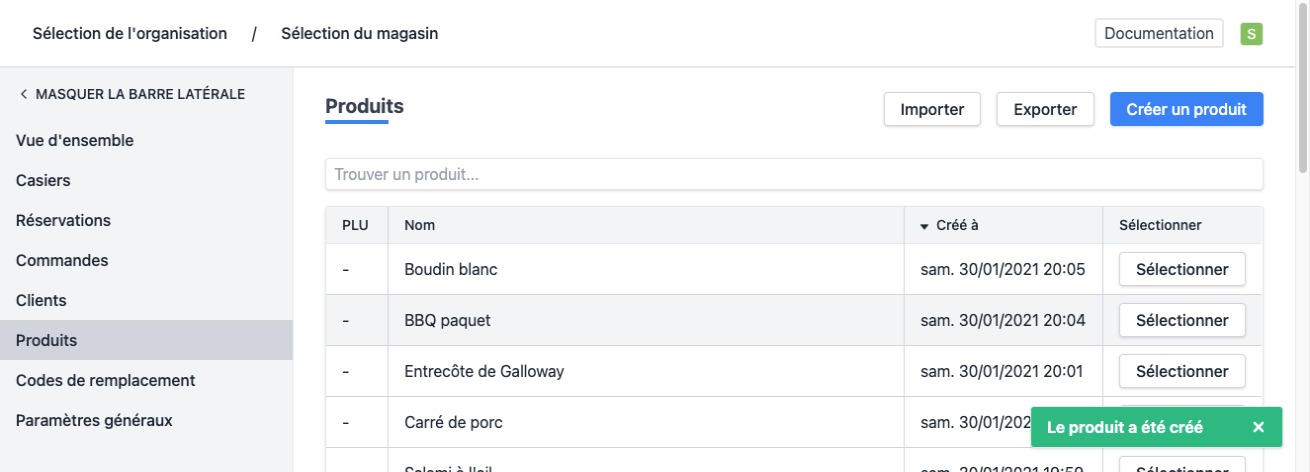Open the Sélection du magasin breadcrumb
The image size is (1310, 472).
click(359, 34)
